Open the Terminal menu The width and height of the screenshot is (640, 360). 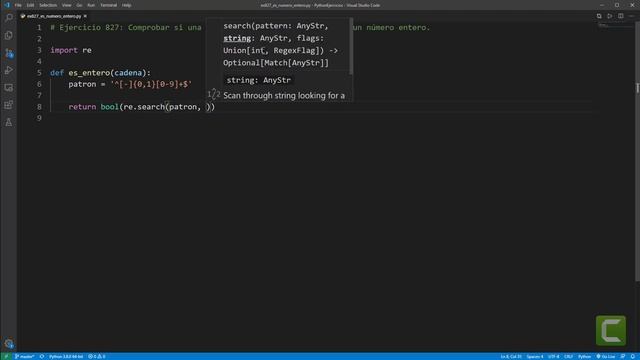tap(109, 5)
